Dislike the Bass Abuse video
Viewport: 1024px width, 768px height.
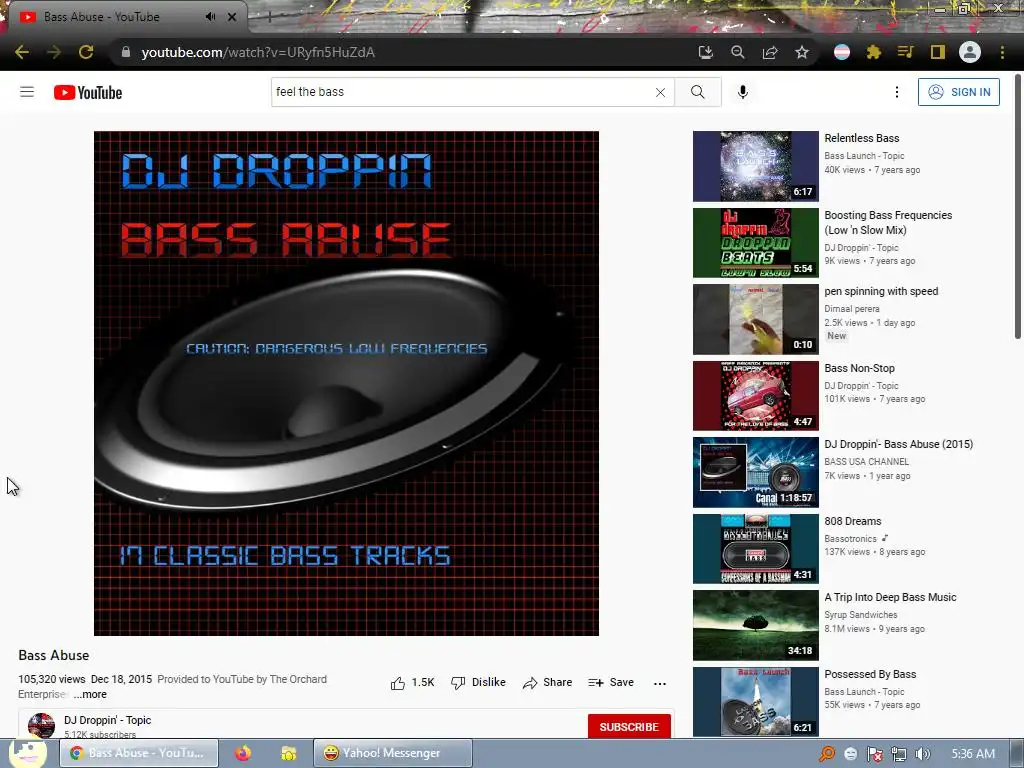point(479,682)
